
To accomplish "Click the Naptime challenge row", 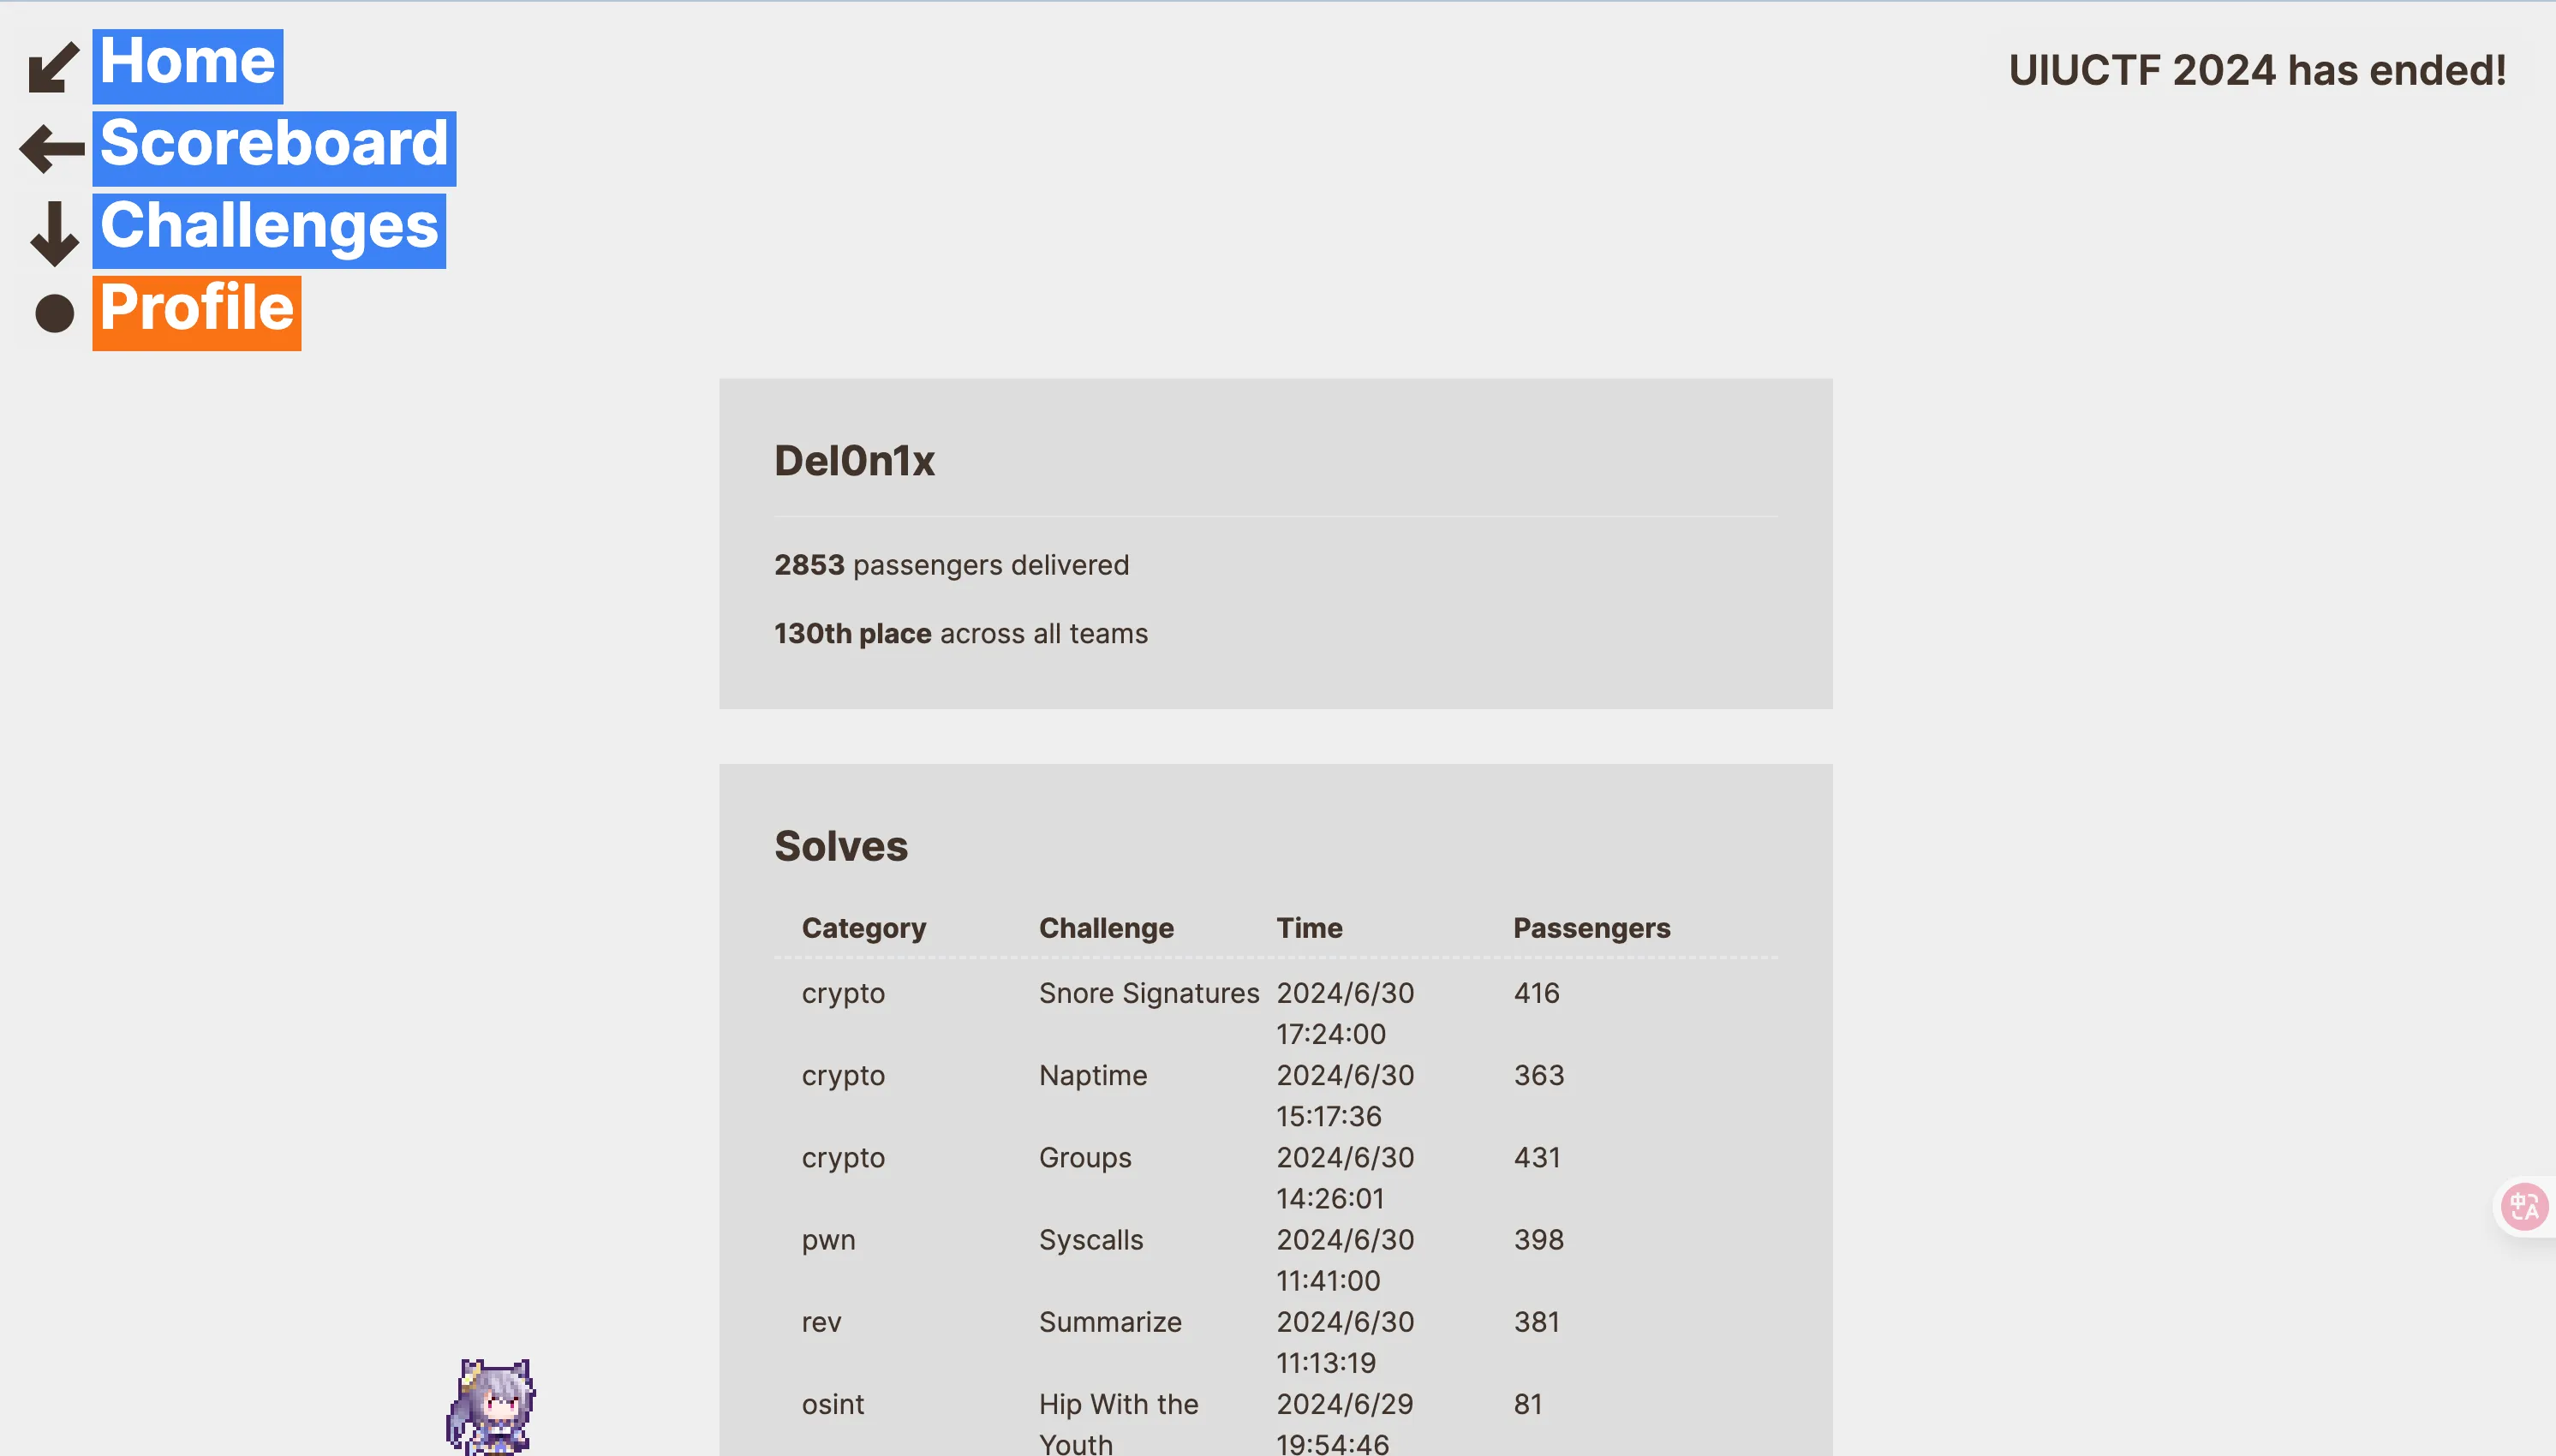I will (x=1275, y=1095).
